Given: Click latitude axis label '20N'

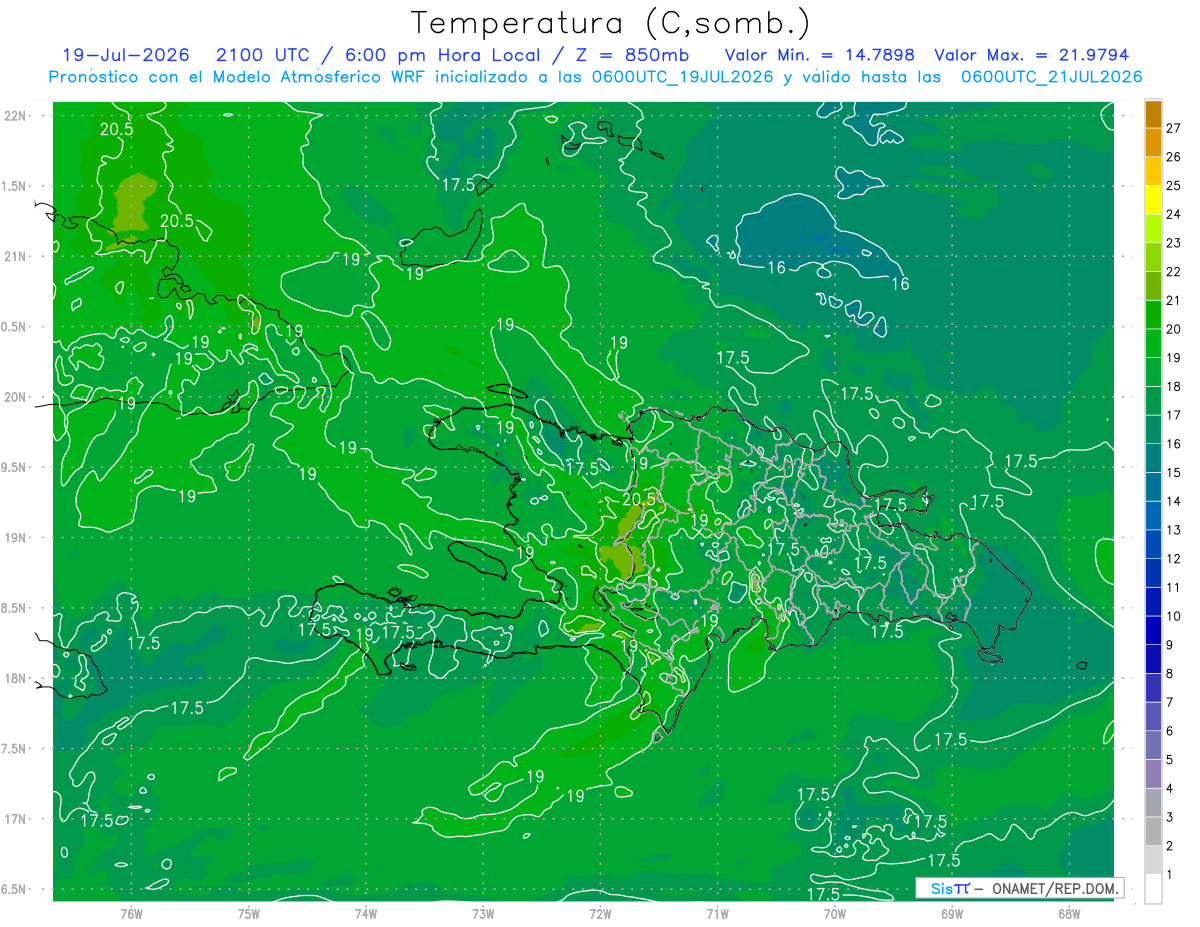Looking at the screenshot, I should click(15, 397).
